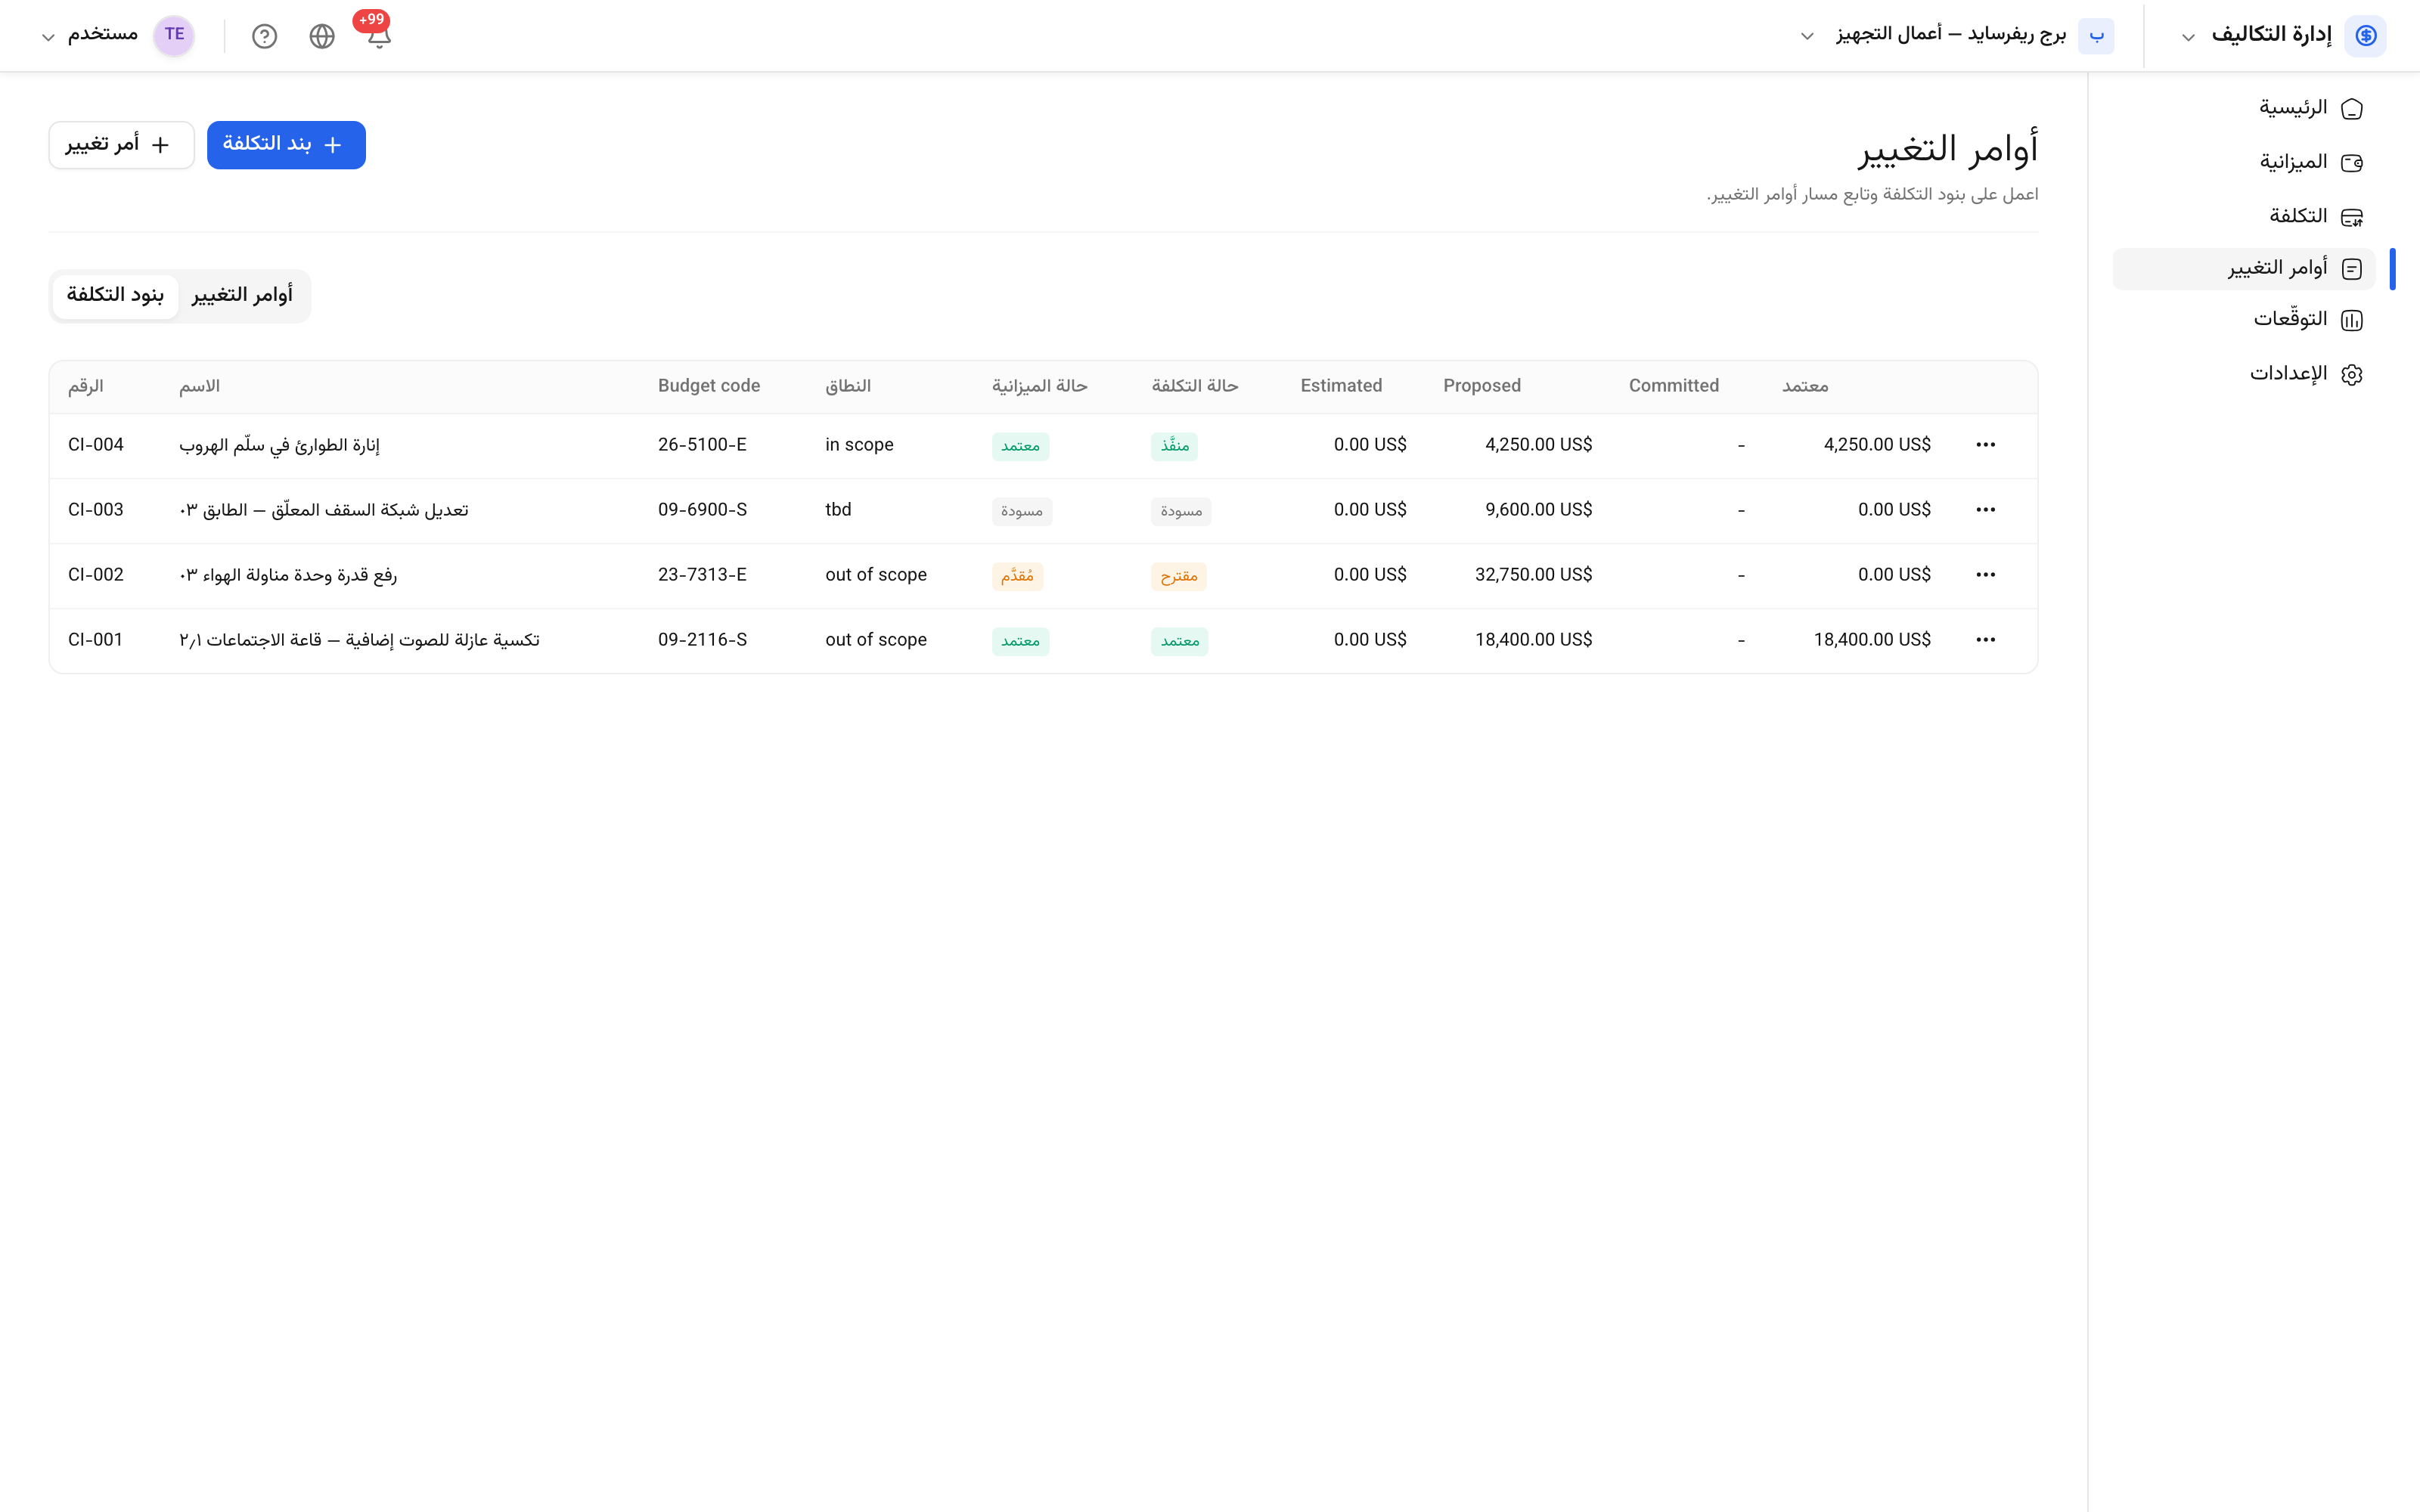Screen dimensions: 2420x1512
Task: Click the أوامر التغيير sidebar icon
Action: pyautogui.click(x=2351, y=269)
